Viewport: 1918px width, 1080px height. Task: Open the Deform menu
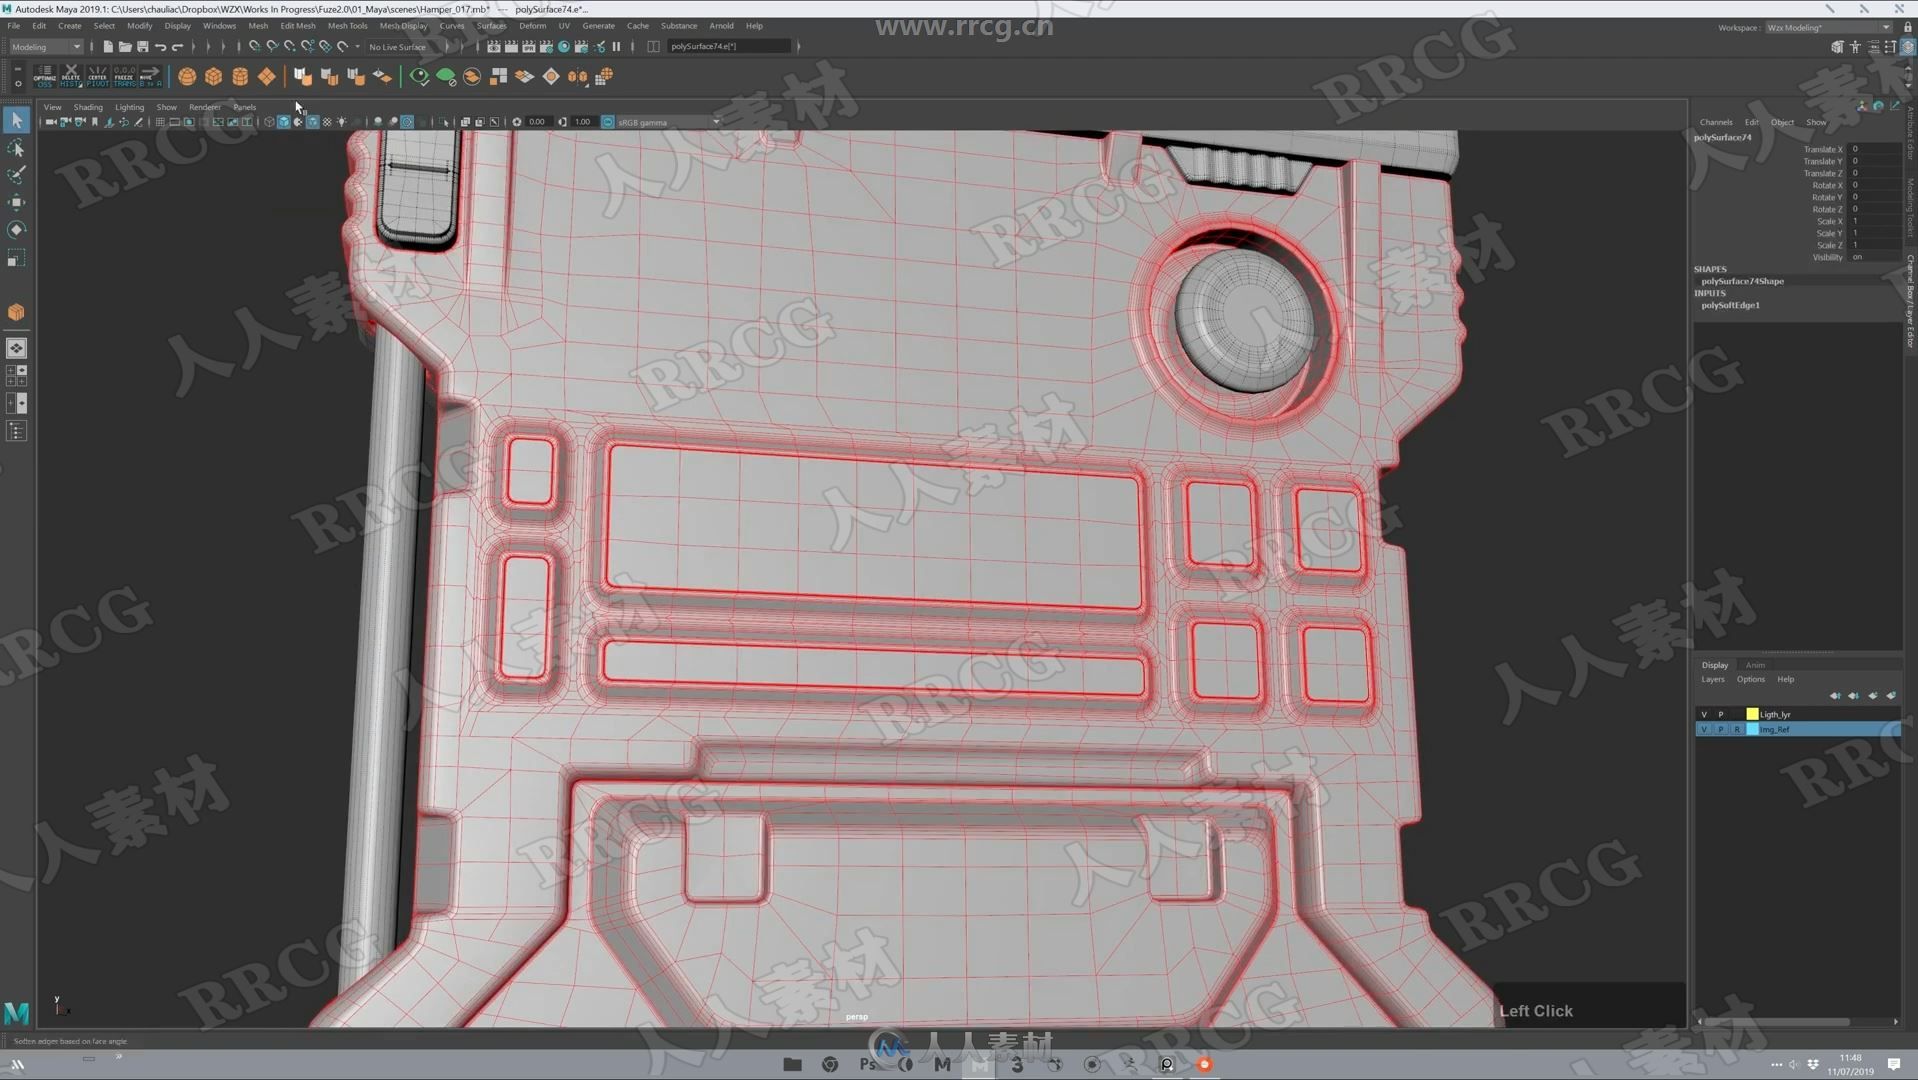[532, 26]
